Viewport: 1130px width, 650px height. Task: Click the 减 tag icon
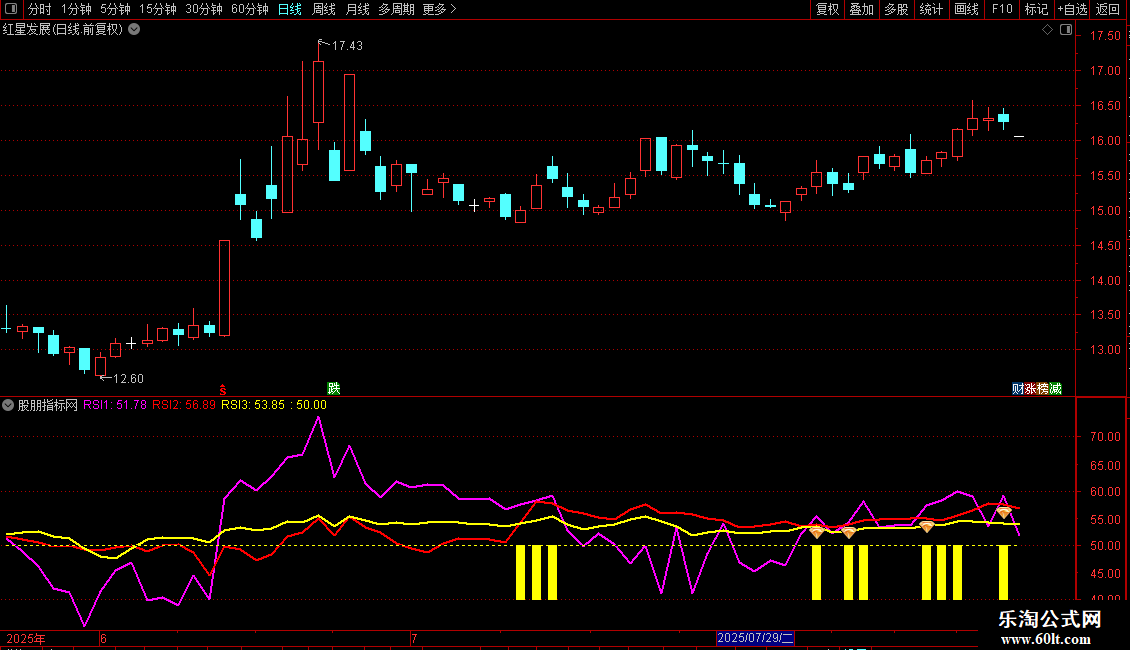(1056, 388)
